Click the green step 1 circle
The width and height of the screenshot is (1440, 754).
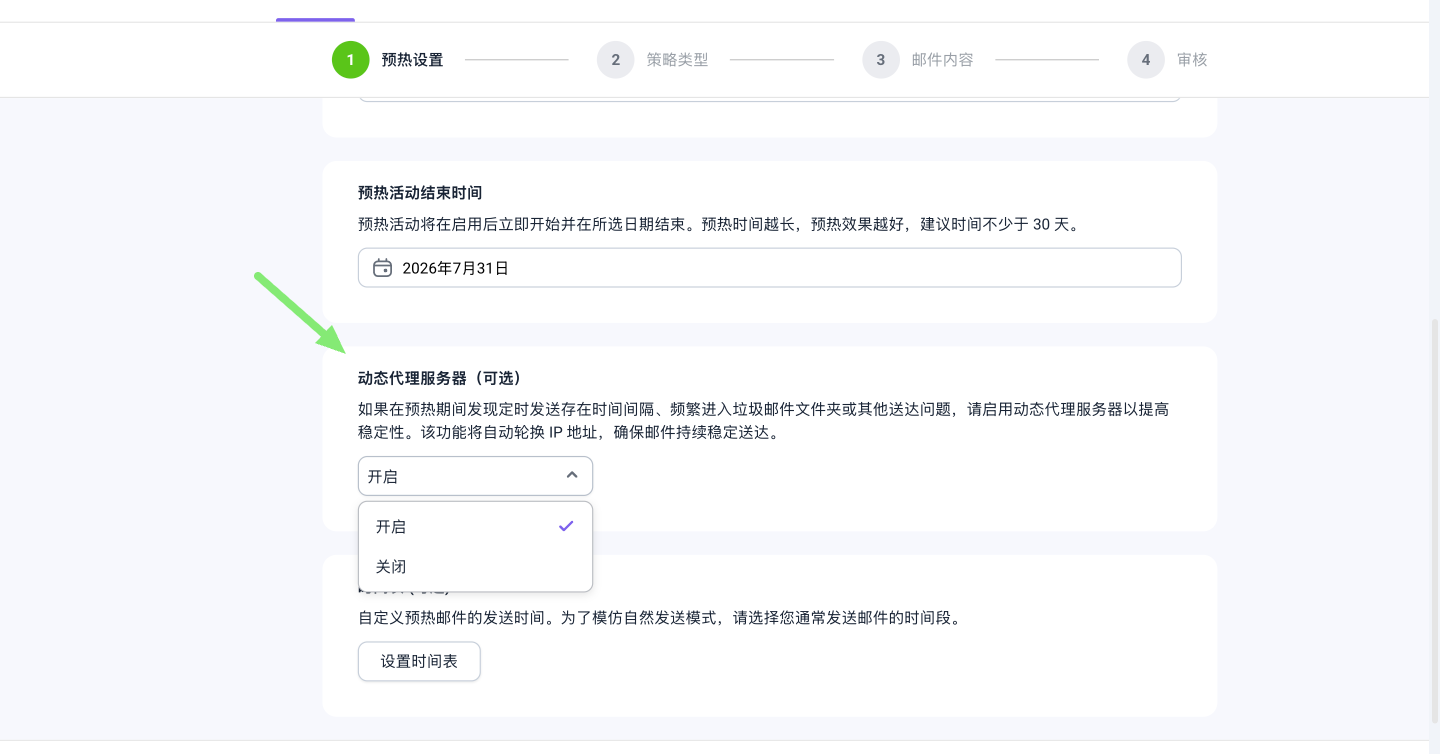[x=350, y=60]
